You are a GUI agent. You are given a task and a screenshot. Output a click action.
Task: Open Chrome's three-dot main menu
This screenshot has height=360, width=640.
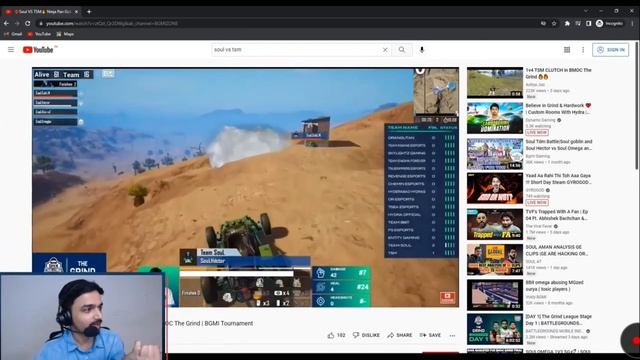pos(632,24)
